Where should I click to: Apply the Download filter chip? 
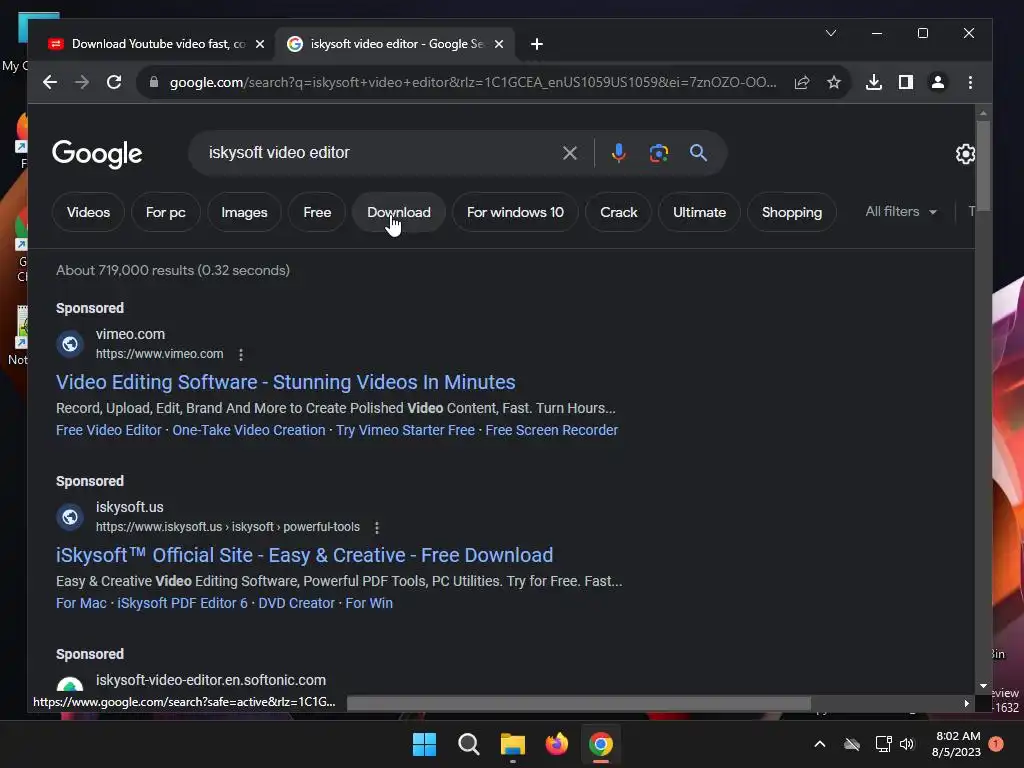click(398, 212)
